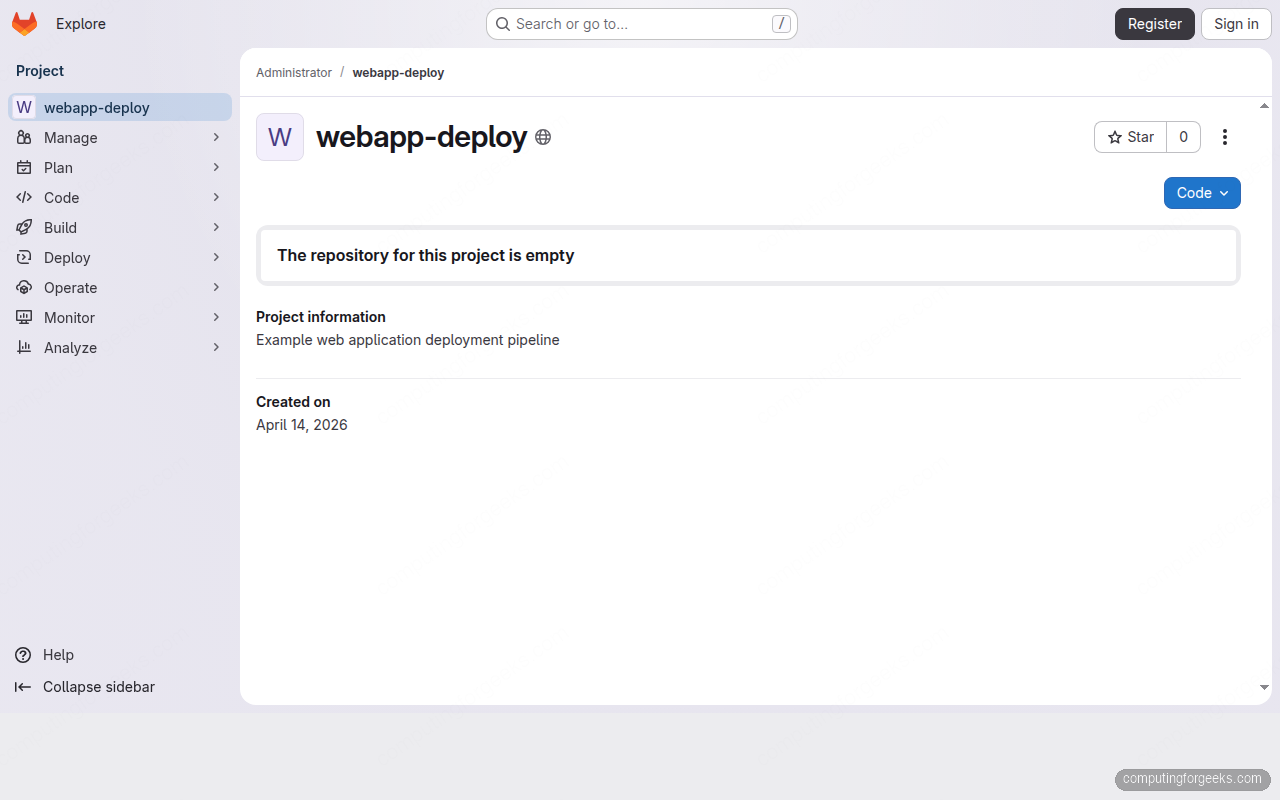Star the webapp-deploy project
This screenshot has height=800, width=1280.
click(x=1130, y=137)
